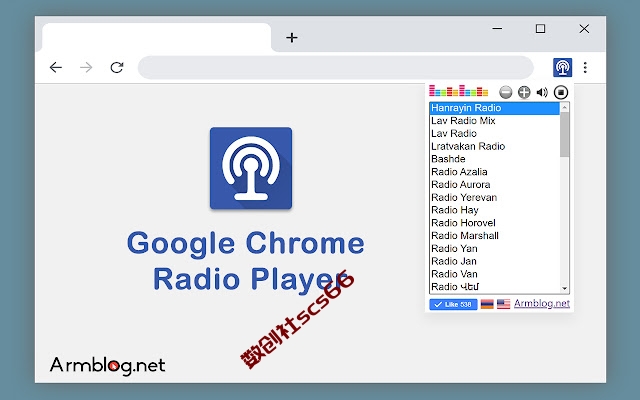Select Radio Yan station
The width and height of the screenshot is (640, 400).
[495, 249]
